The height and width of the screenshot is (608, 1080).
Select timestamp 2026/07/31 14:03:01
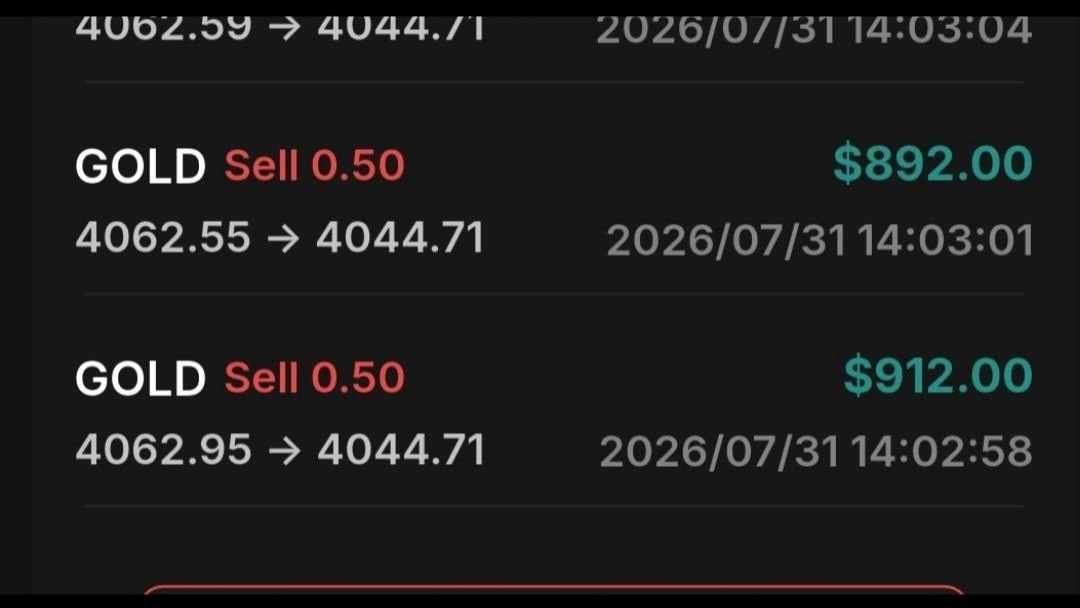point(820,241)
